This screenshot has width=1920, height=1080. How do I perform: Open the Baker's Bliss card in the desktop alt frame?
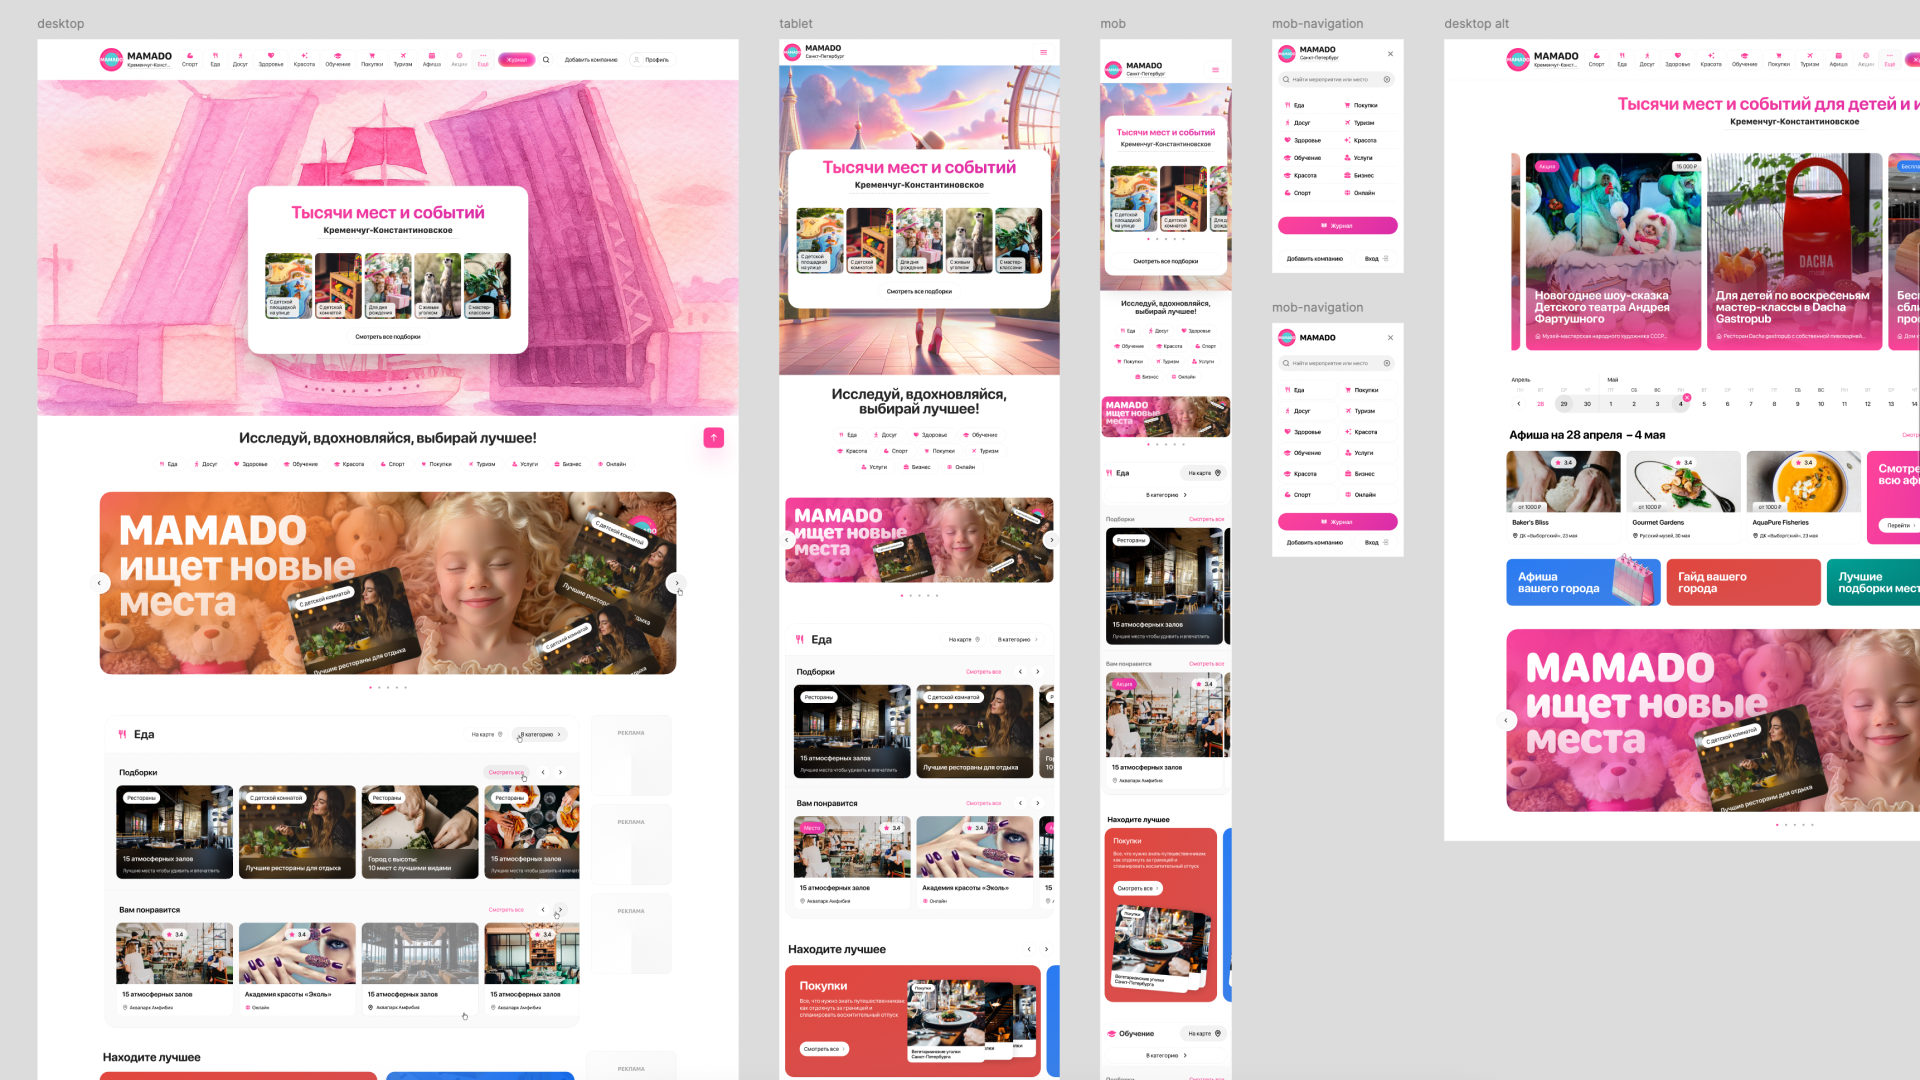click(x=1564, y=496)
